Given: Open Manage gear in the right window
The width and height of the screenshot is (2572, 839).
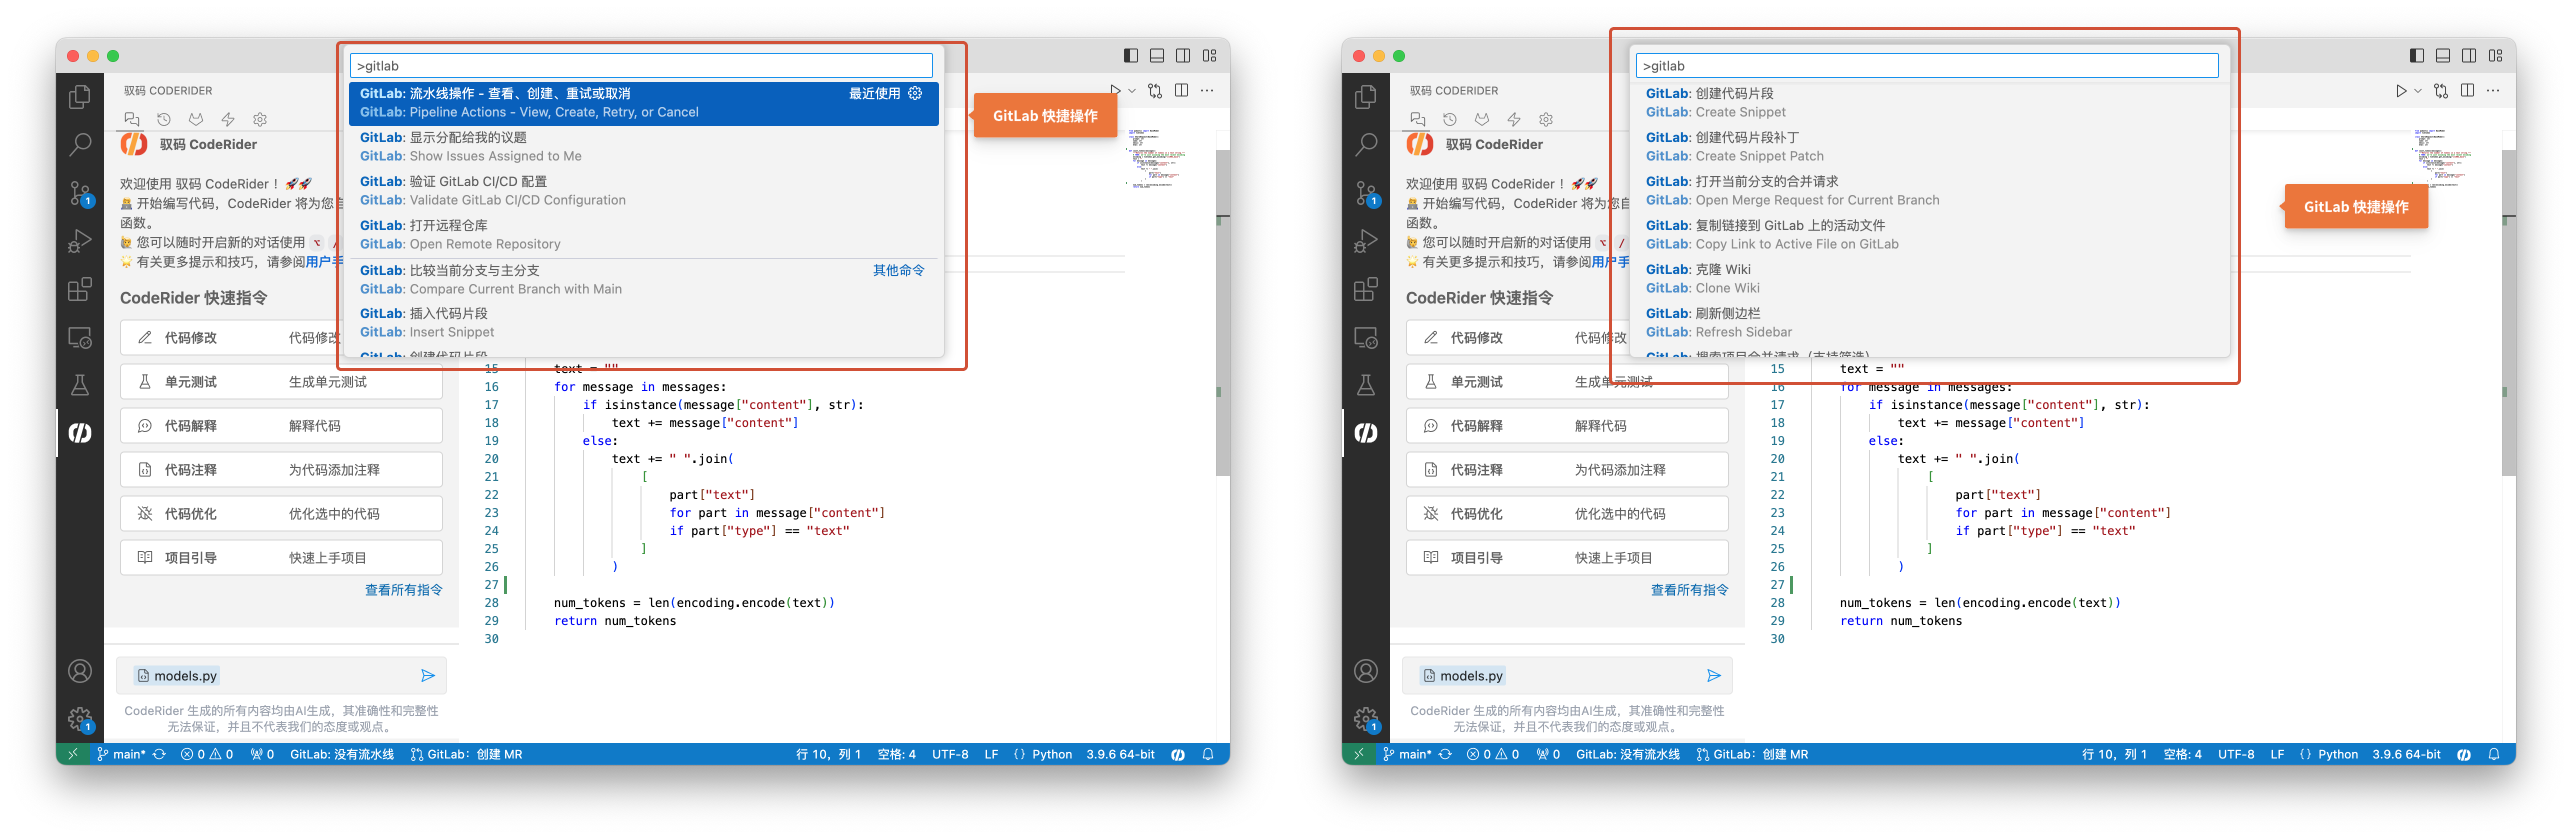Looking at the screenshot, I should point(1365,719).
